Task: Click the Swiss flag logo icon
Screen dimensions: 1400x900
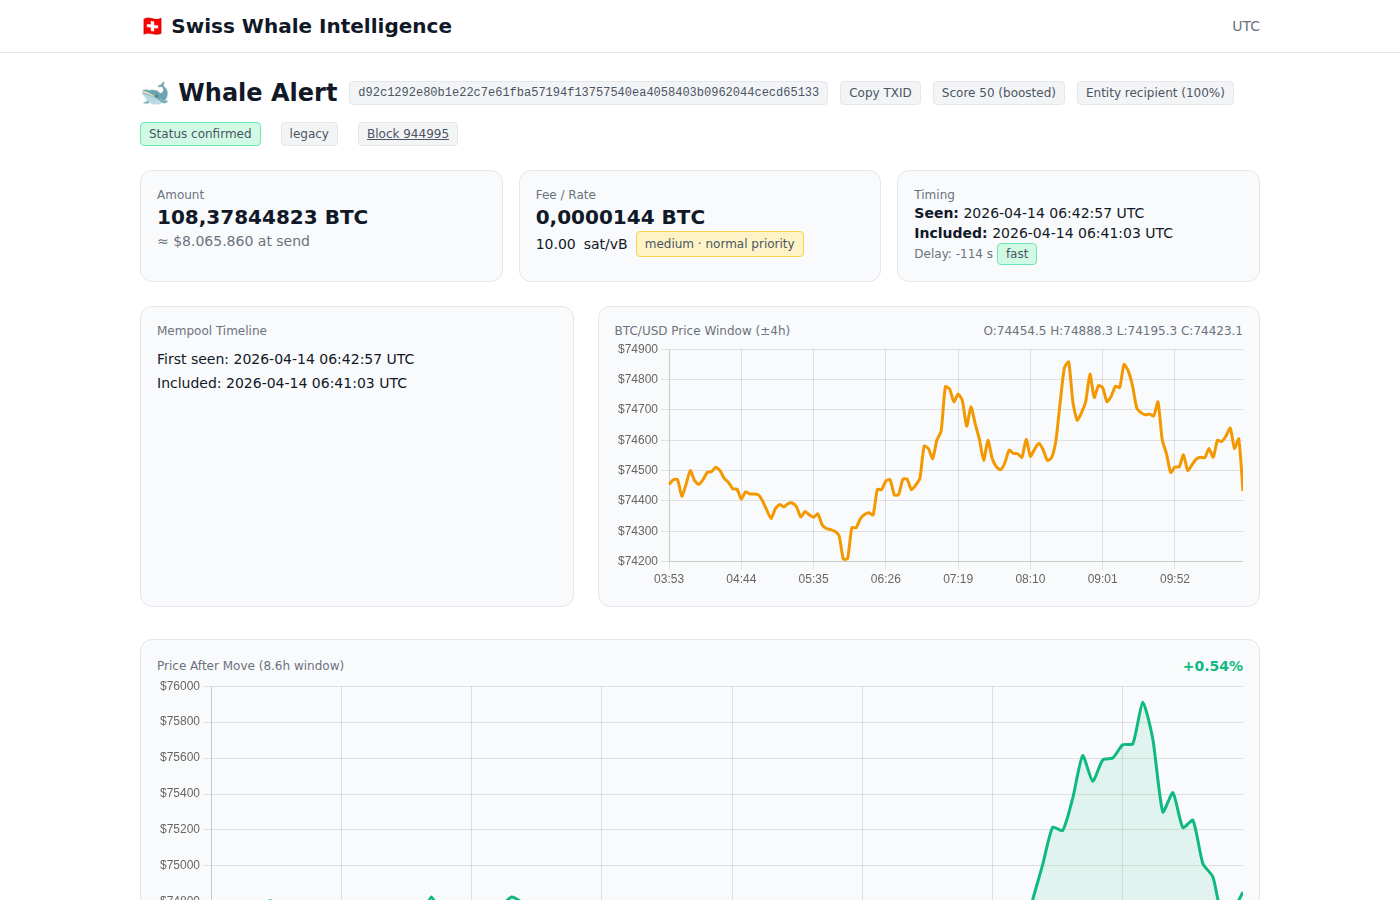Action: tap(152, 26)
